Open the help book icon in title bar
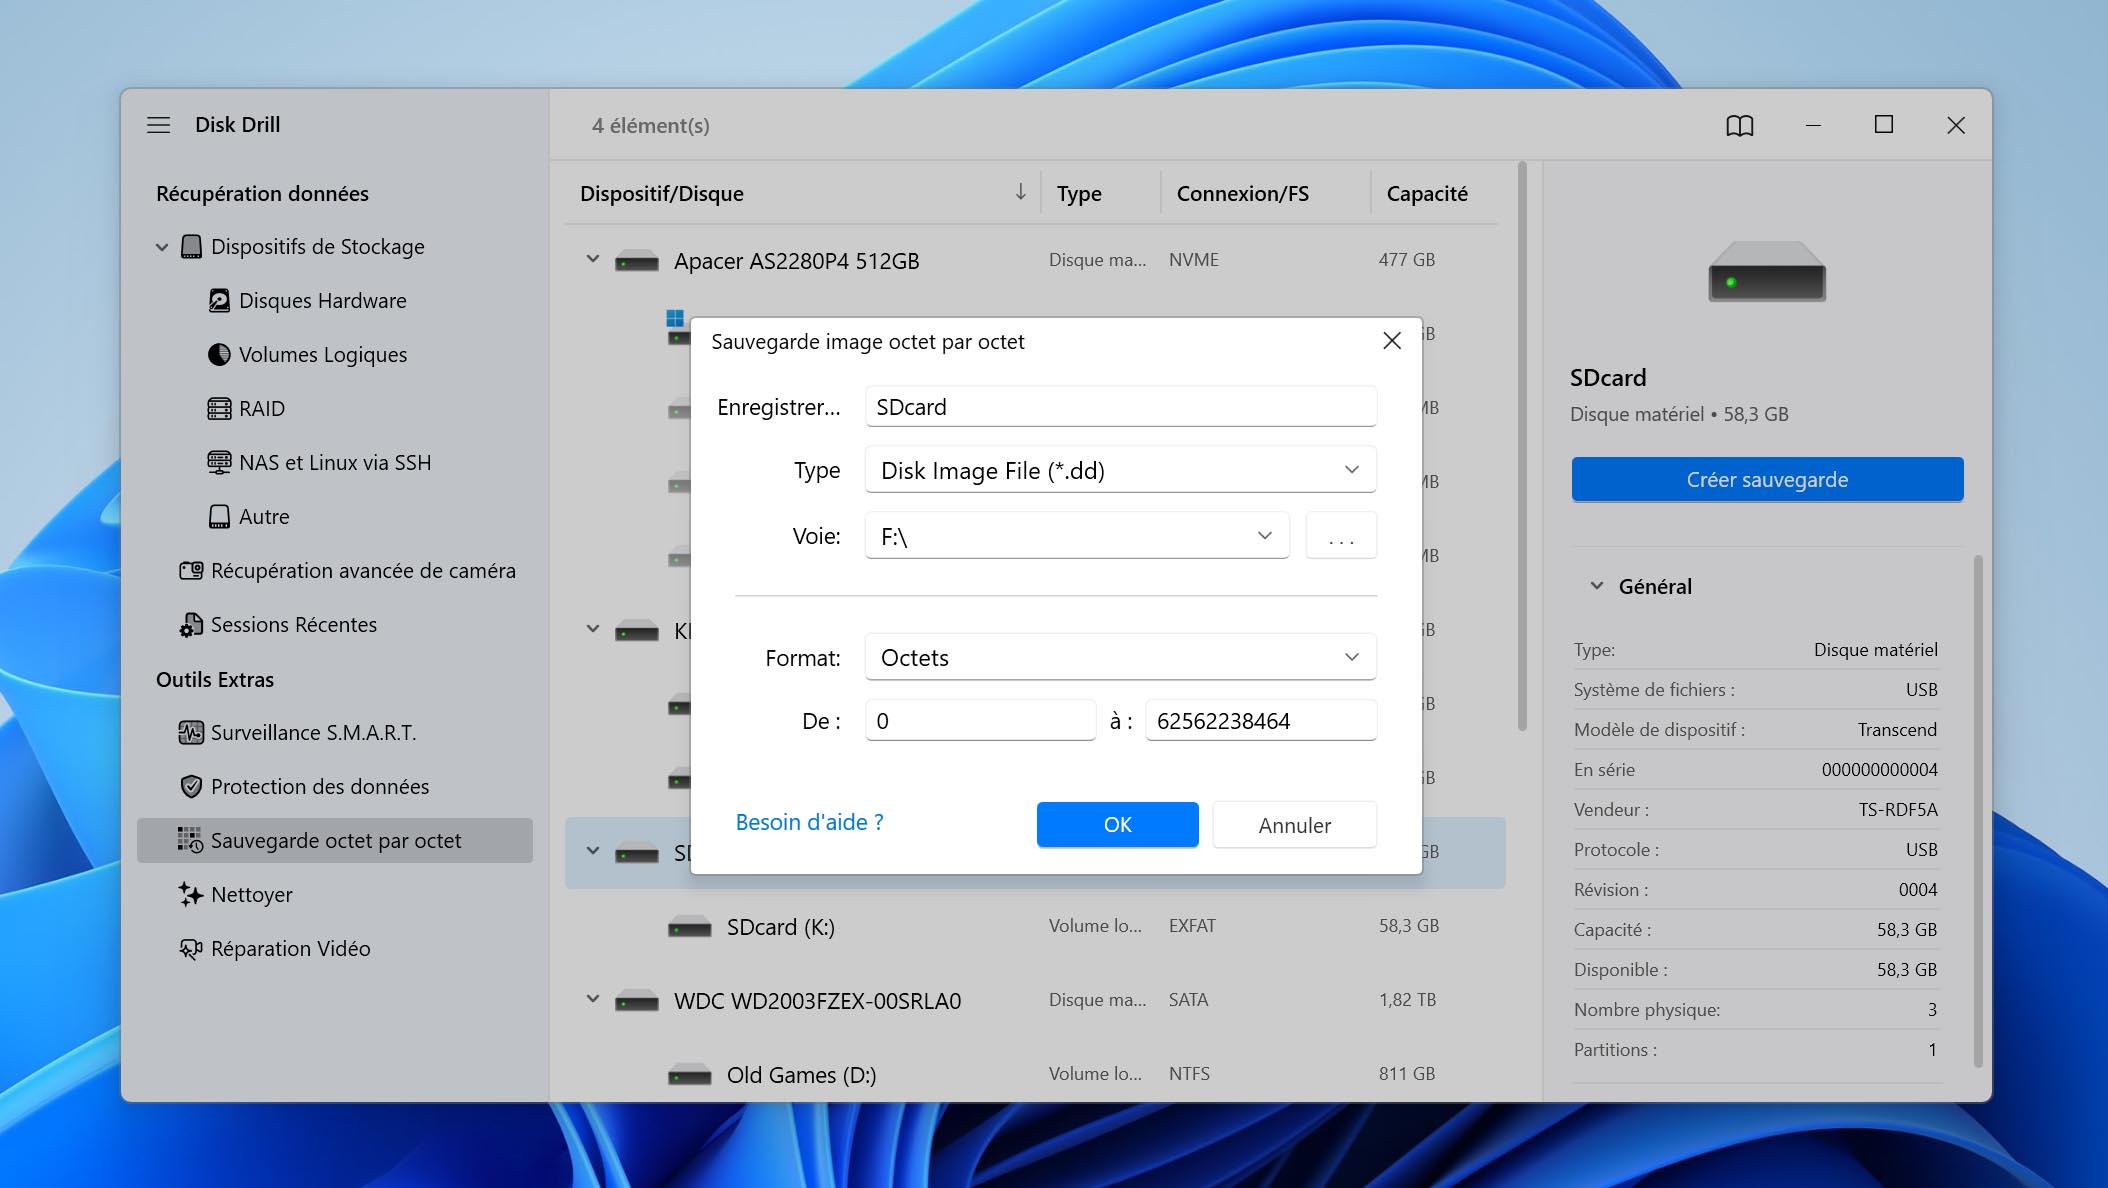Screen dimensions: 2108x1188 [x=1740, y=126]
